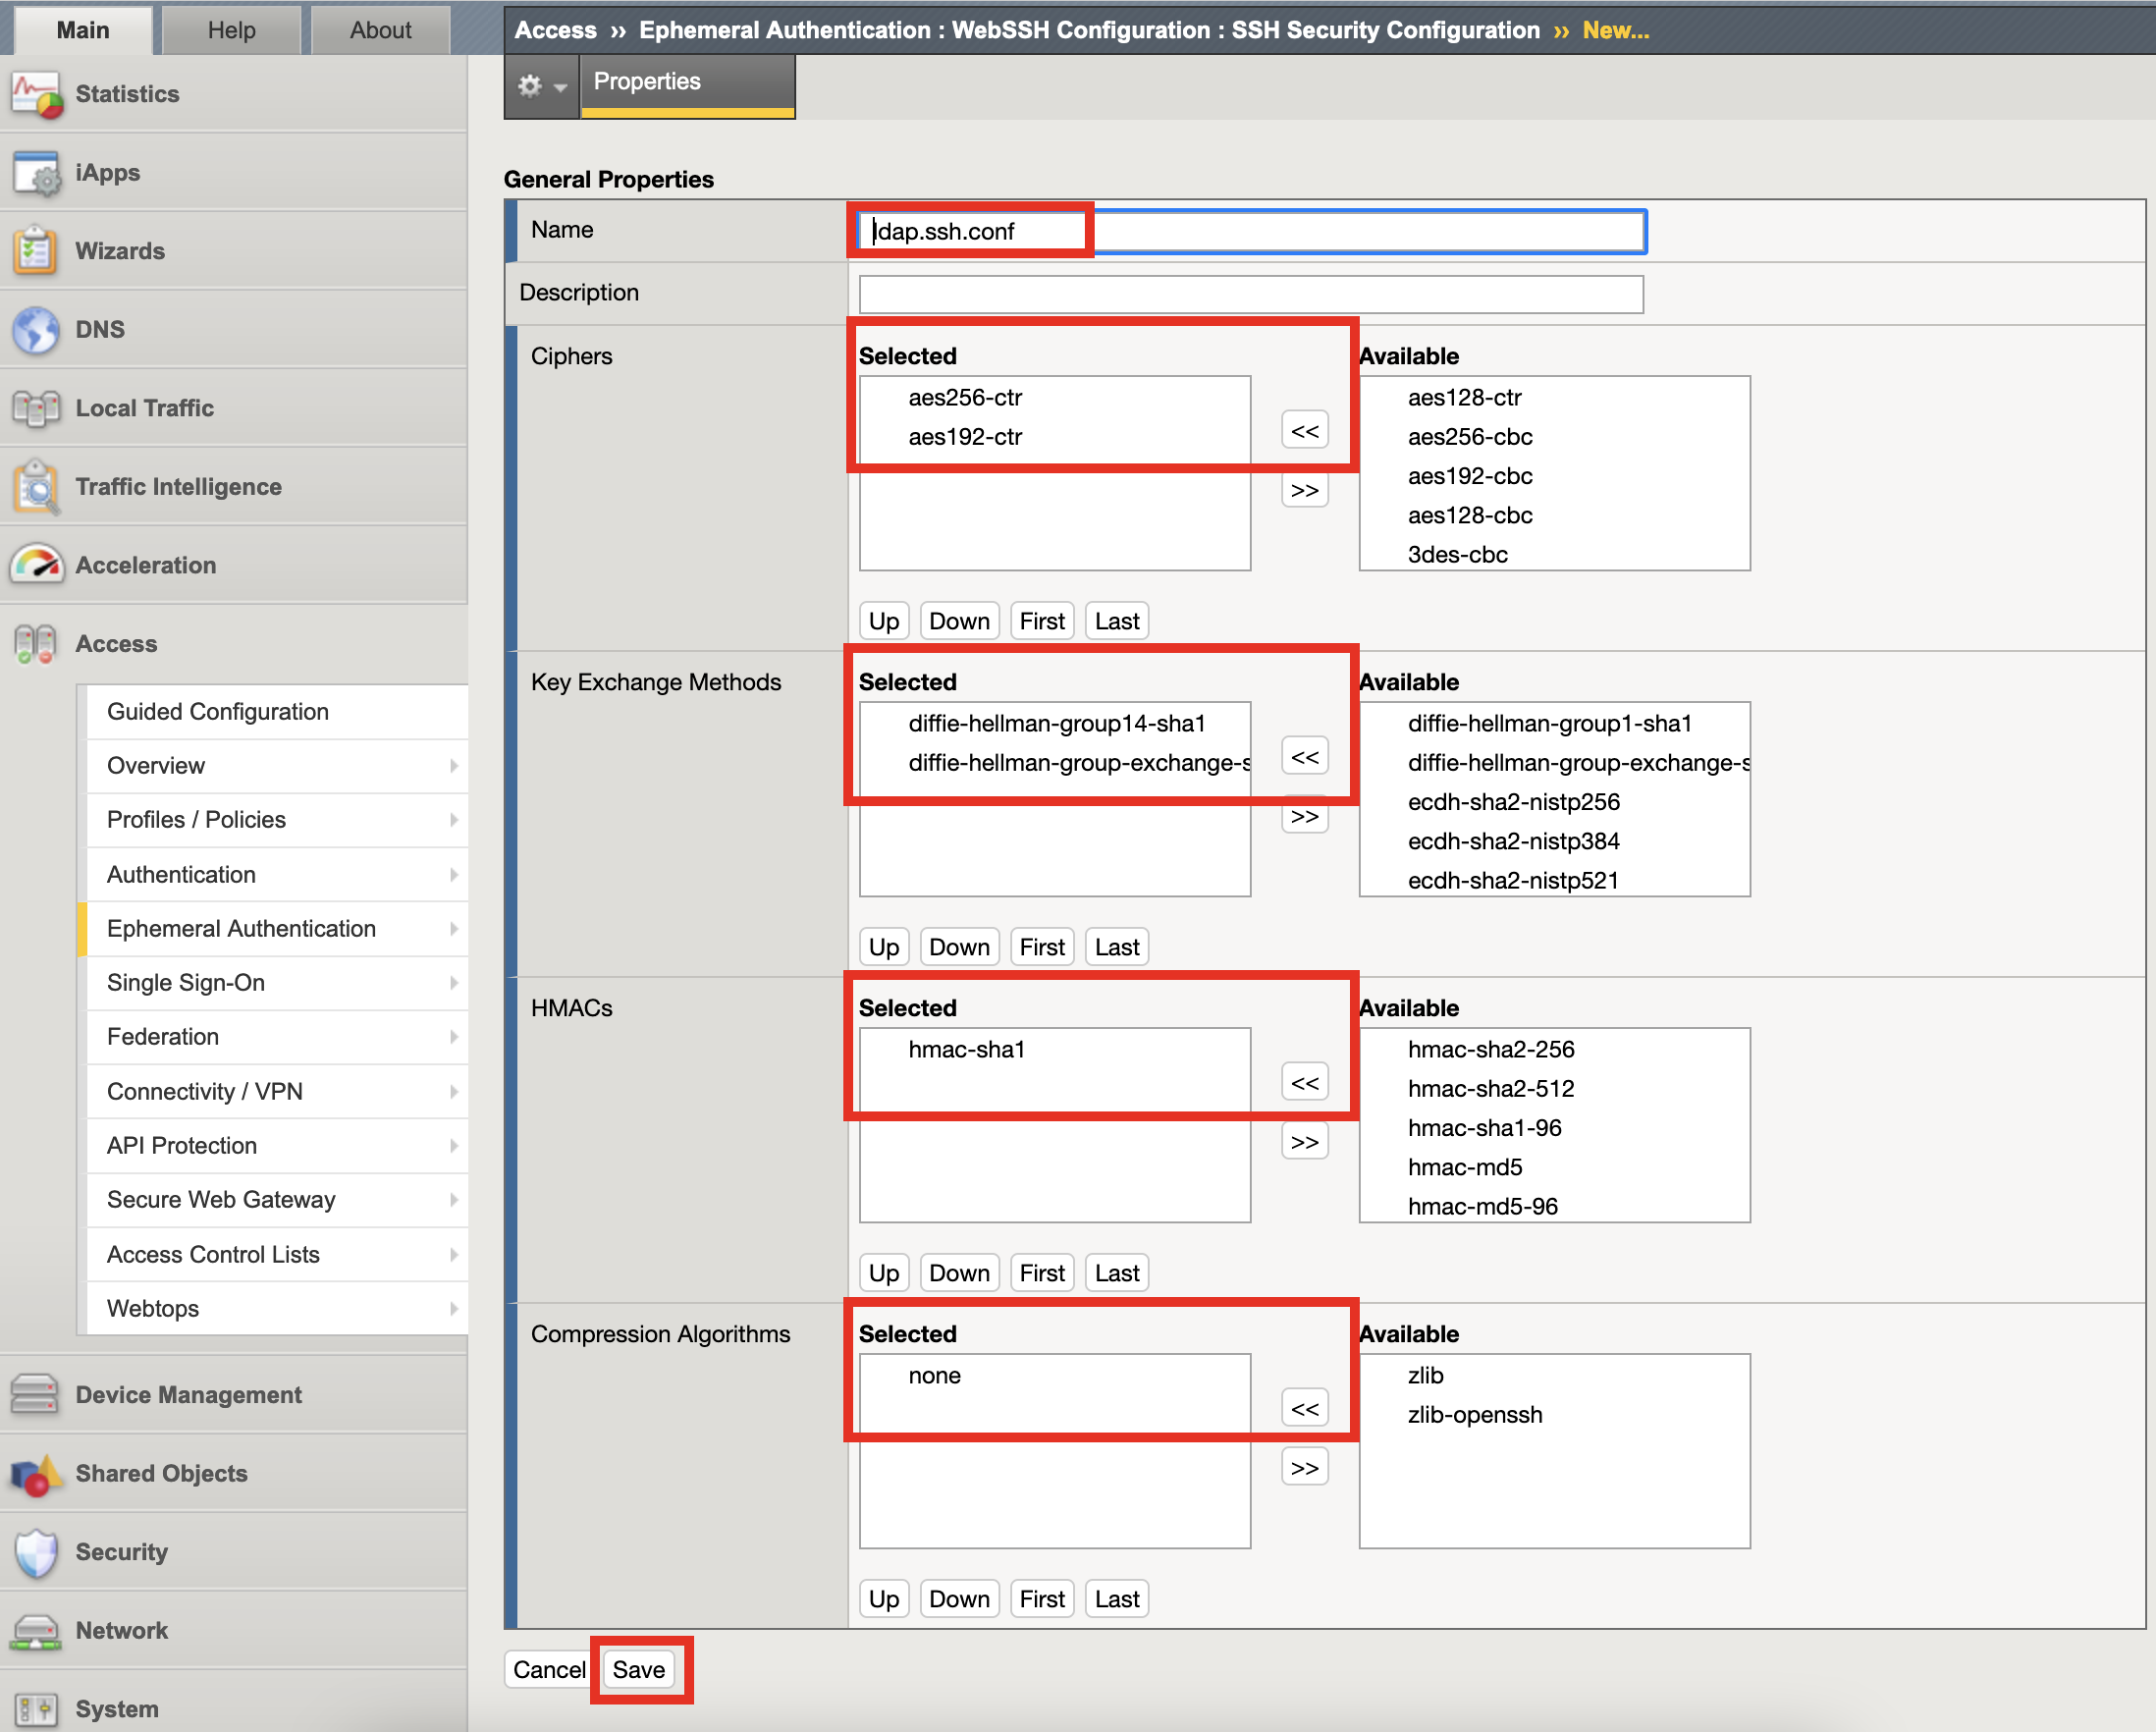This screenshot has width=2156, height=1732.
Task: Cancel the new configuration
Action: click(549, 1670)
